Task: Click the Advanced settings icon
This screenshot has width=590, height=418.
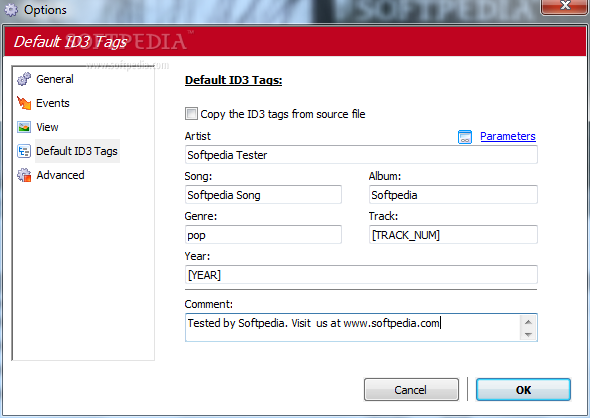Action: coord(24,175)
